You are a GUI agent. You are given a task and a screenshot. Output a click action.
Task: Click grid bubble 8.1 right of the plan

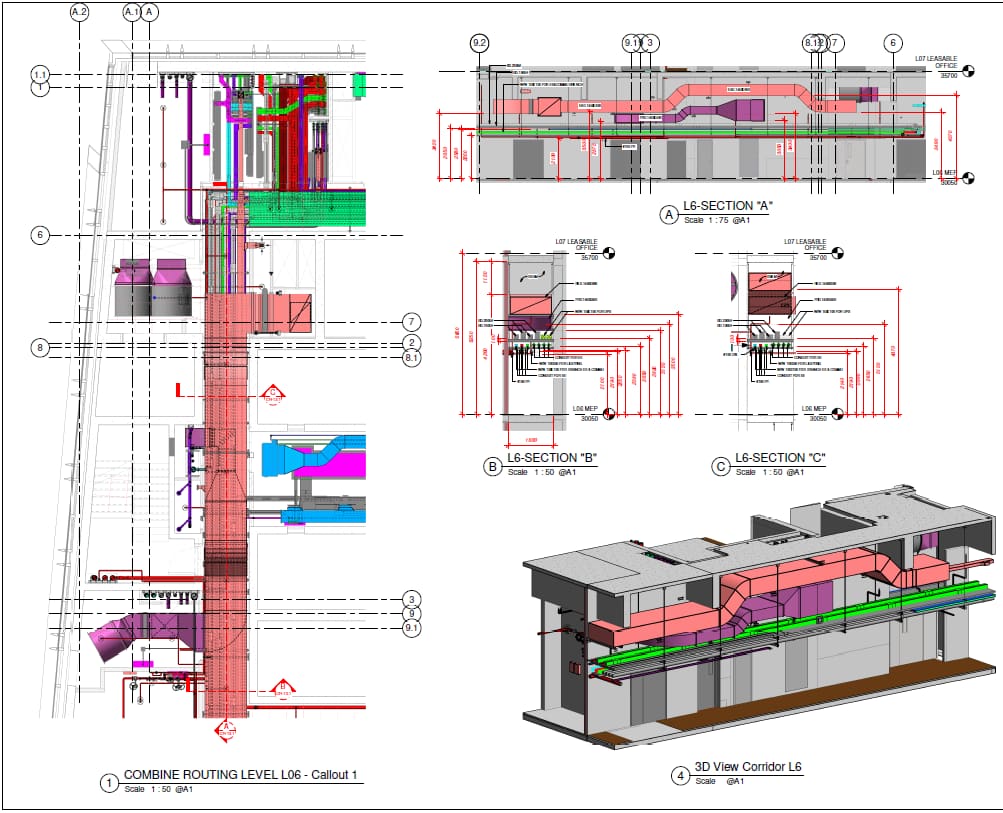(412, 358)
